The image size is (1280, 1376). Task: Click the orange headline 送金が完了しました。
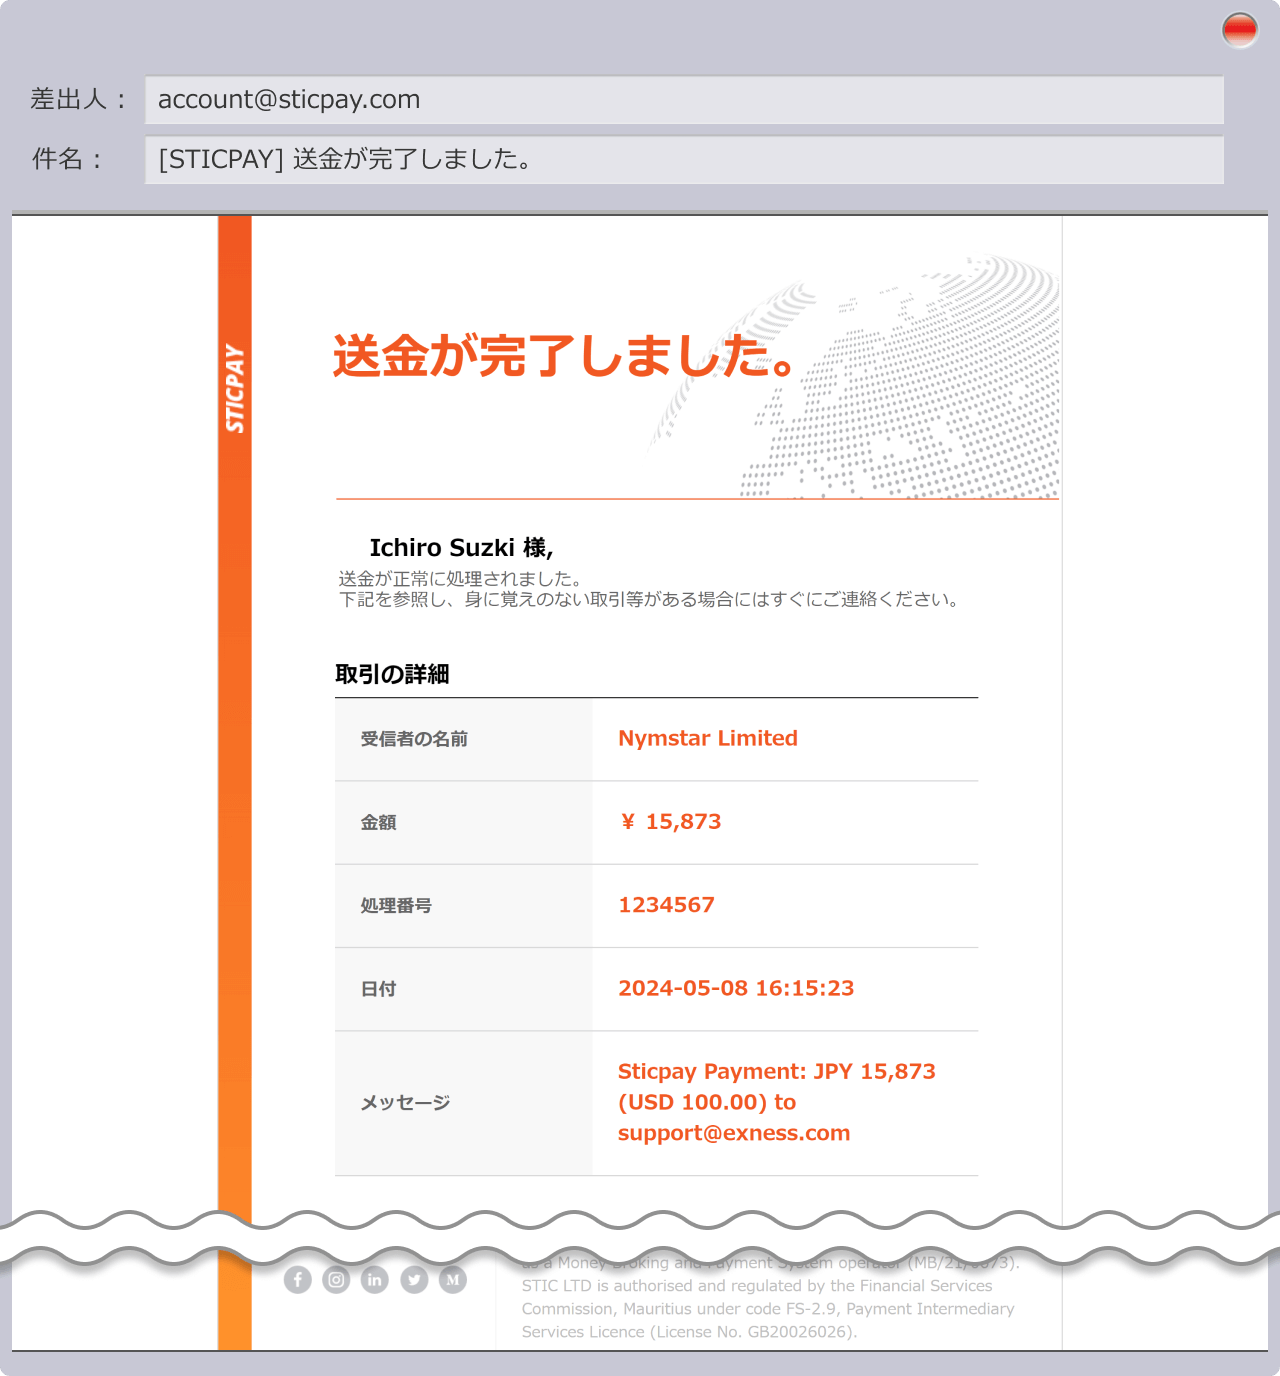pyautogui.click(x=565, y=356)
